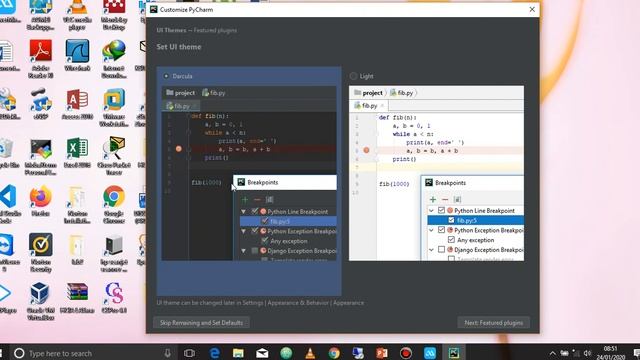Screen dimensions: 640x360
Task: Click the Access 2016 desktop icon
Action: coord(77,104)
